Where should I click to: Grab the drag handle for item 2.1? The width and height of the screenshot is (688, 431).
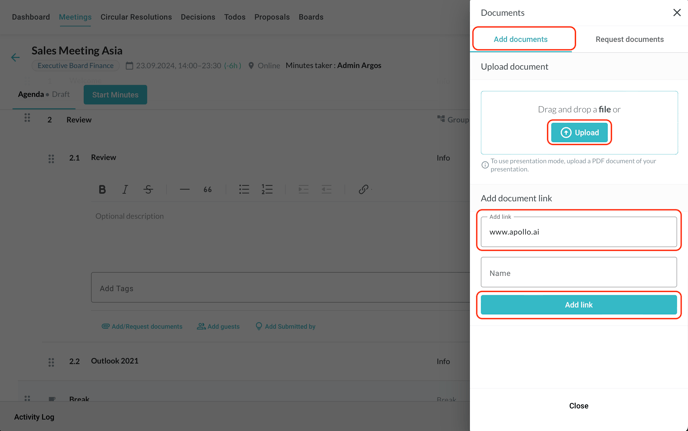[x=51, y=158]
